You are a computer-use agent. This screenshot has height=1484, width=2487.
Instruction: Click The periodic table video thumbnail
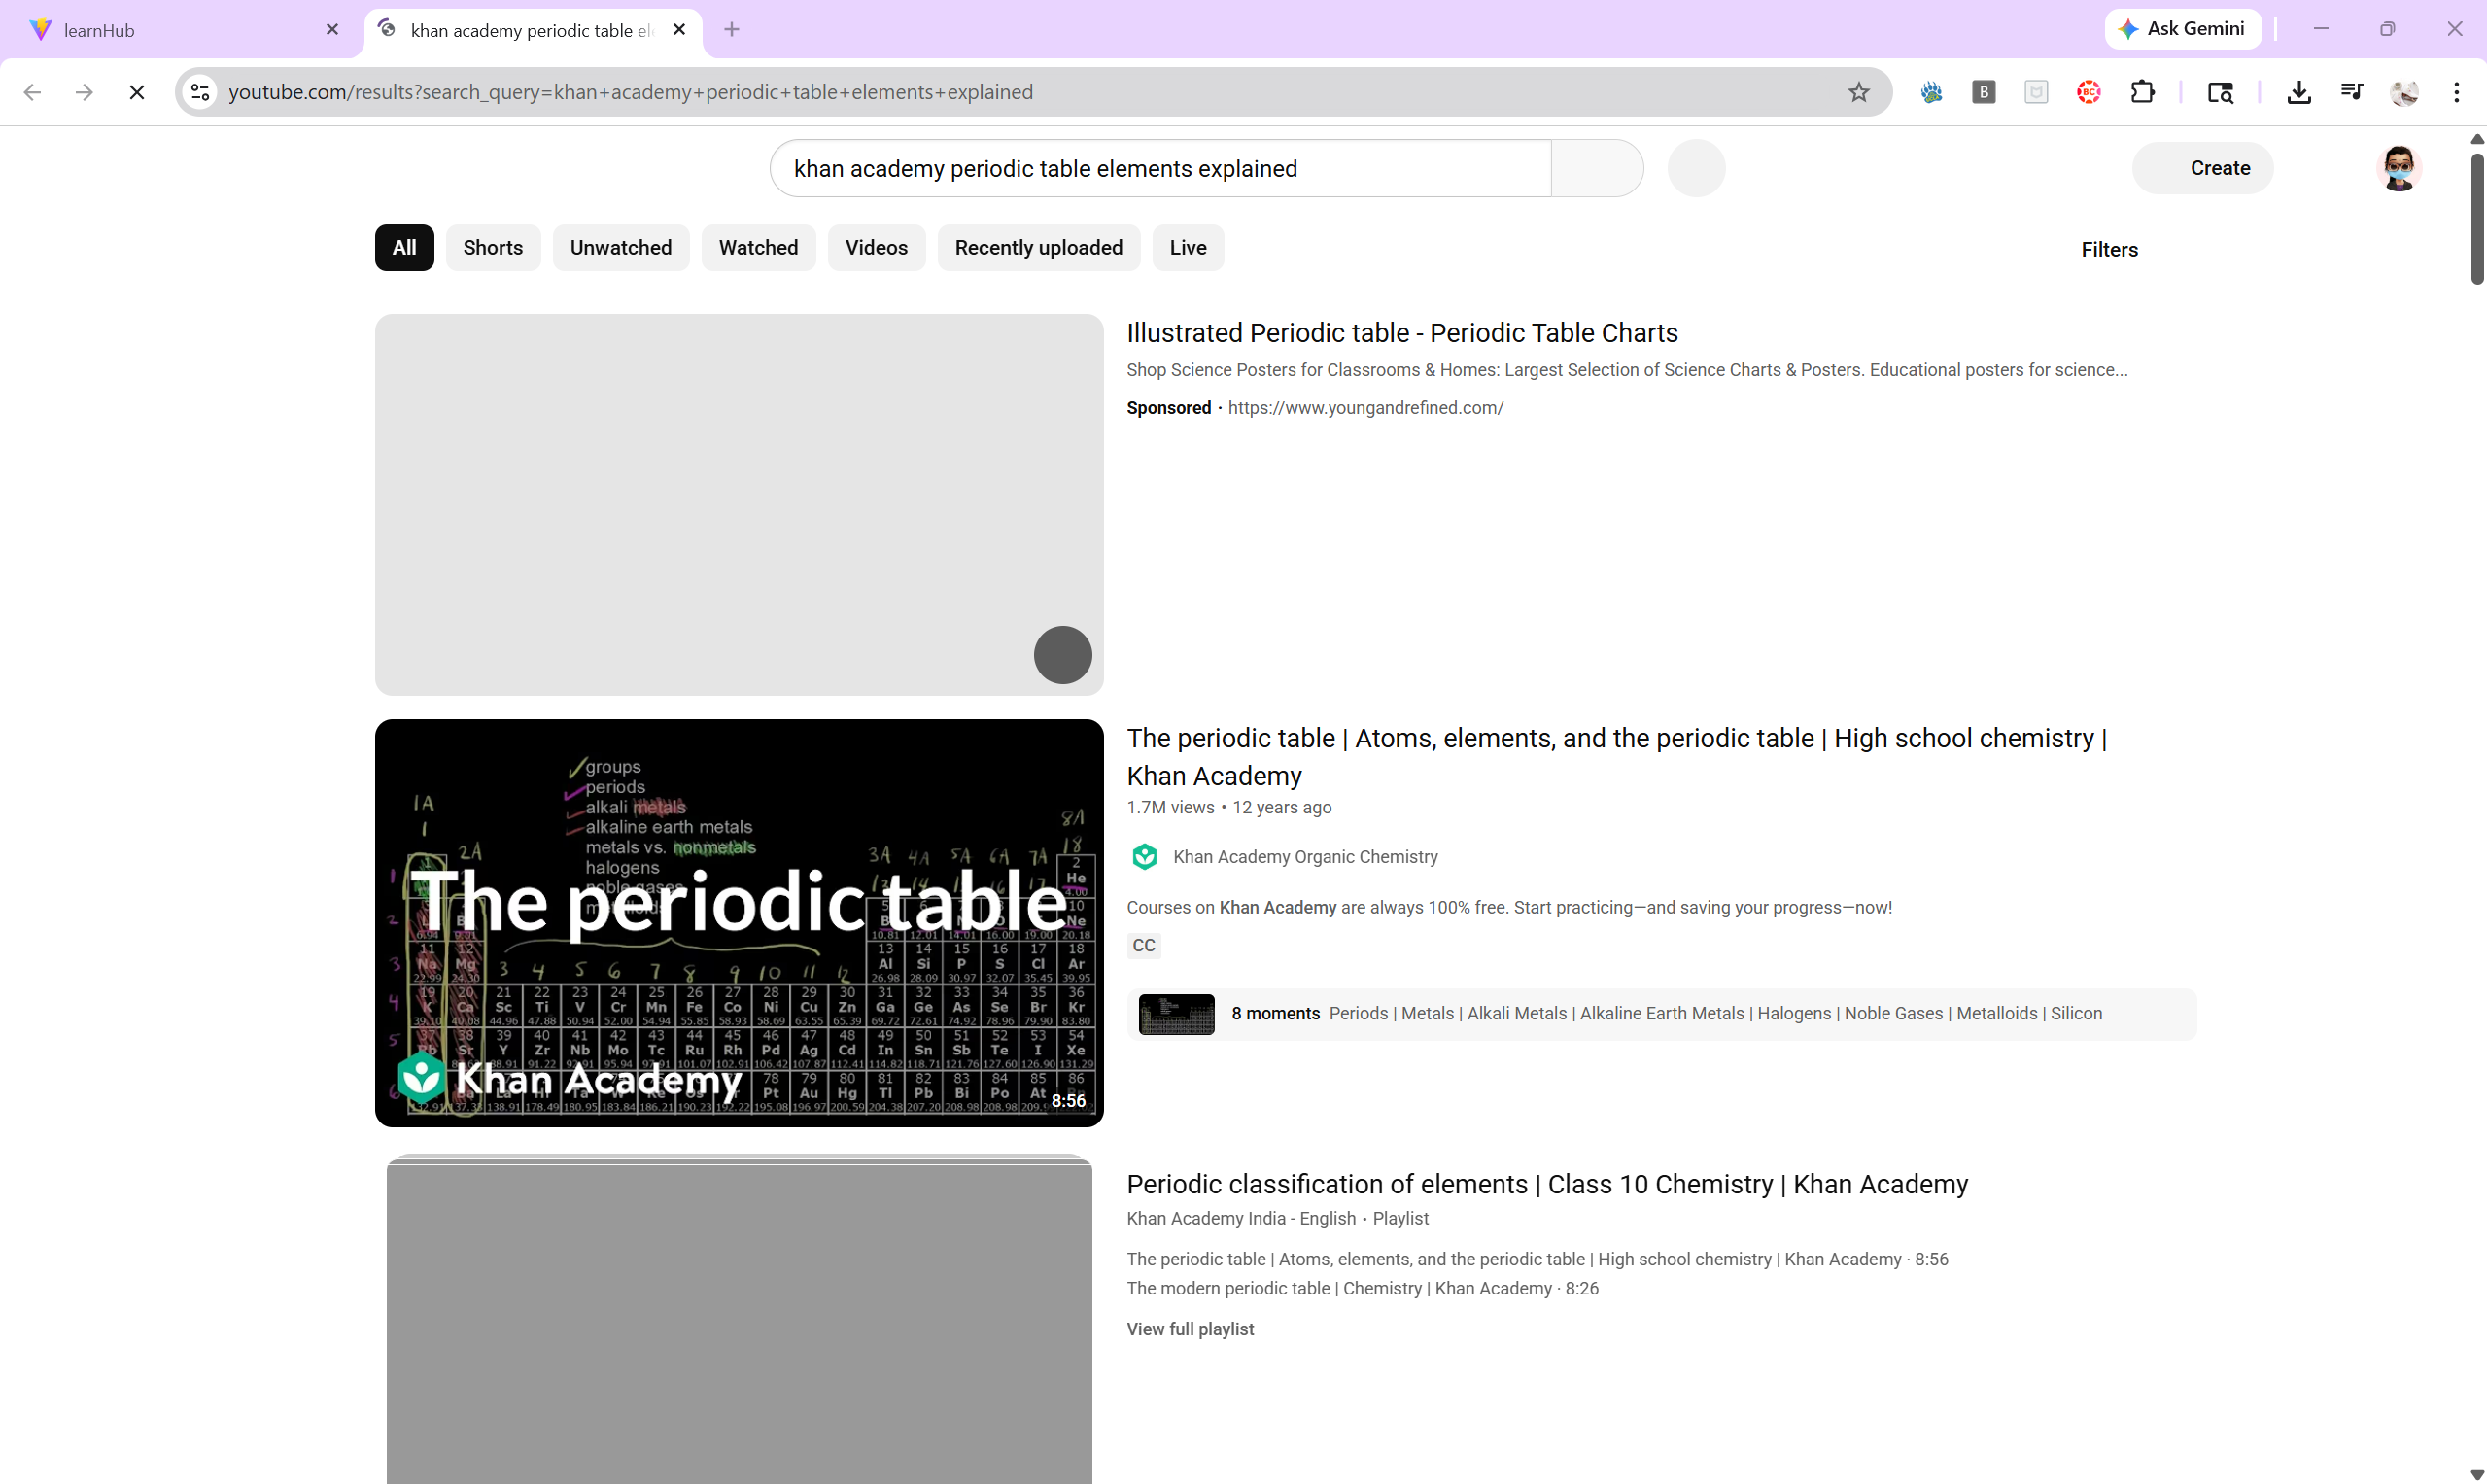(x=739, y=923)
